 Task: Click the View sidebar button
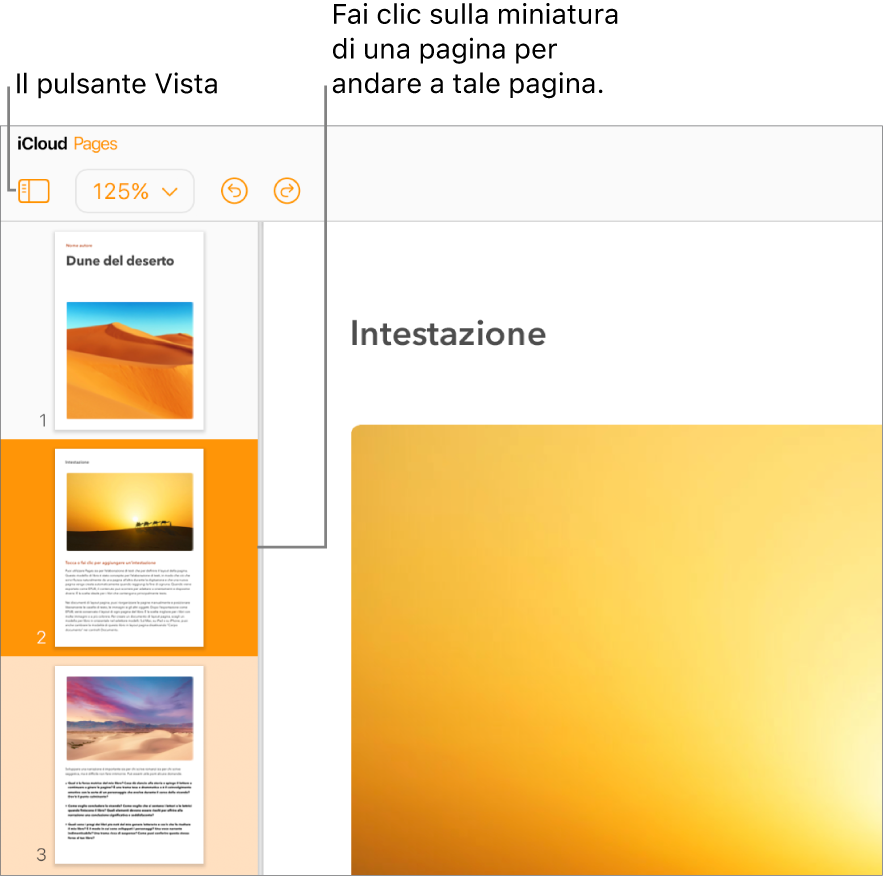click(34, 191)
